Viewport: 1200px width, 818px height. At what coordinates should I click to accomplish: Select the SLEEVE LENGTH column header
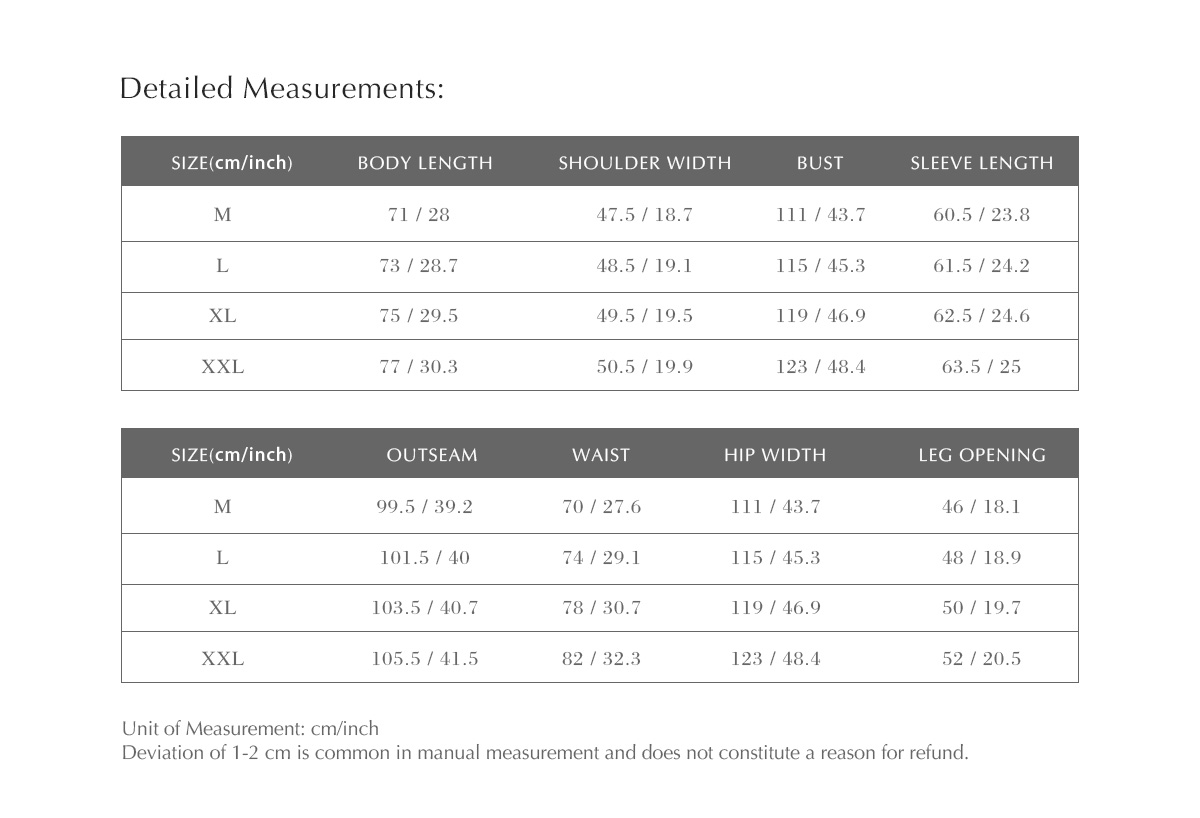(981, 163)
